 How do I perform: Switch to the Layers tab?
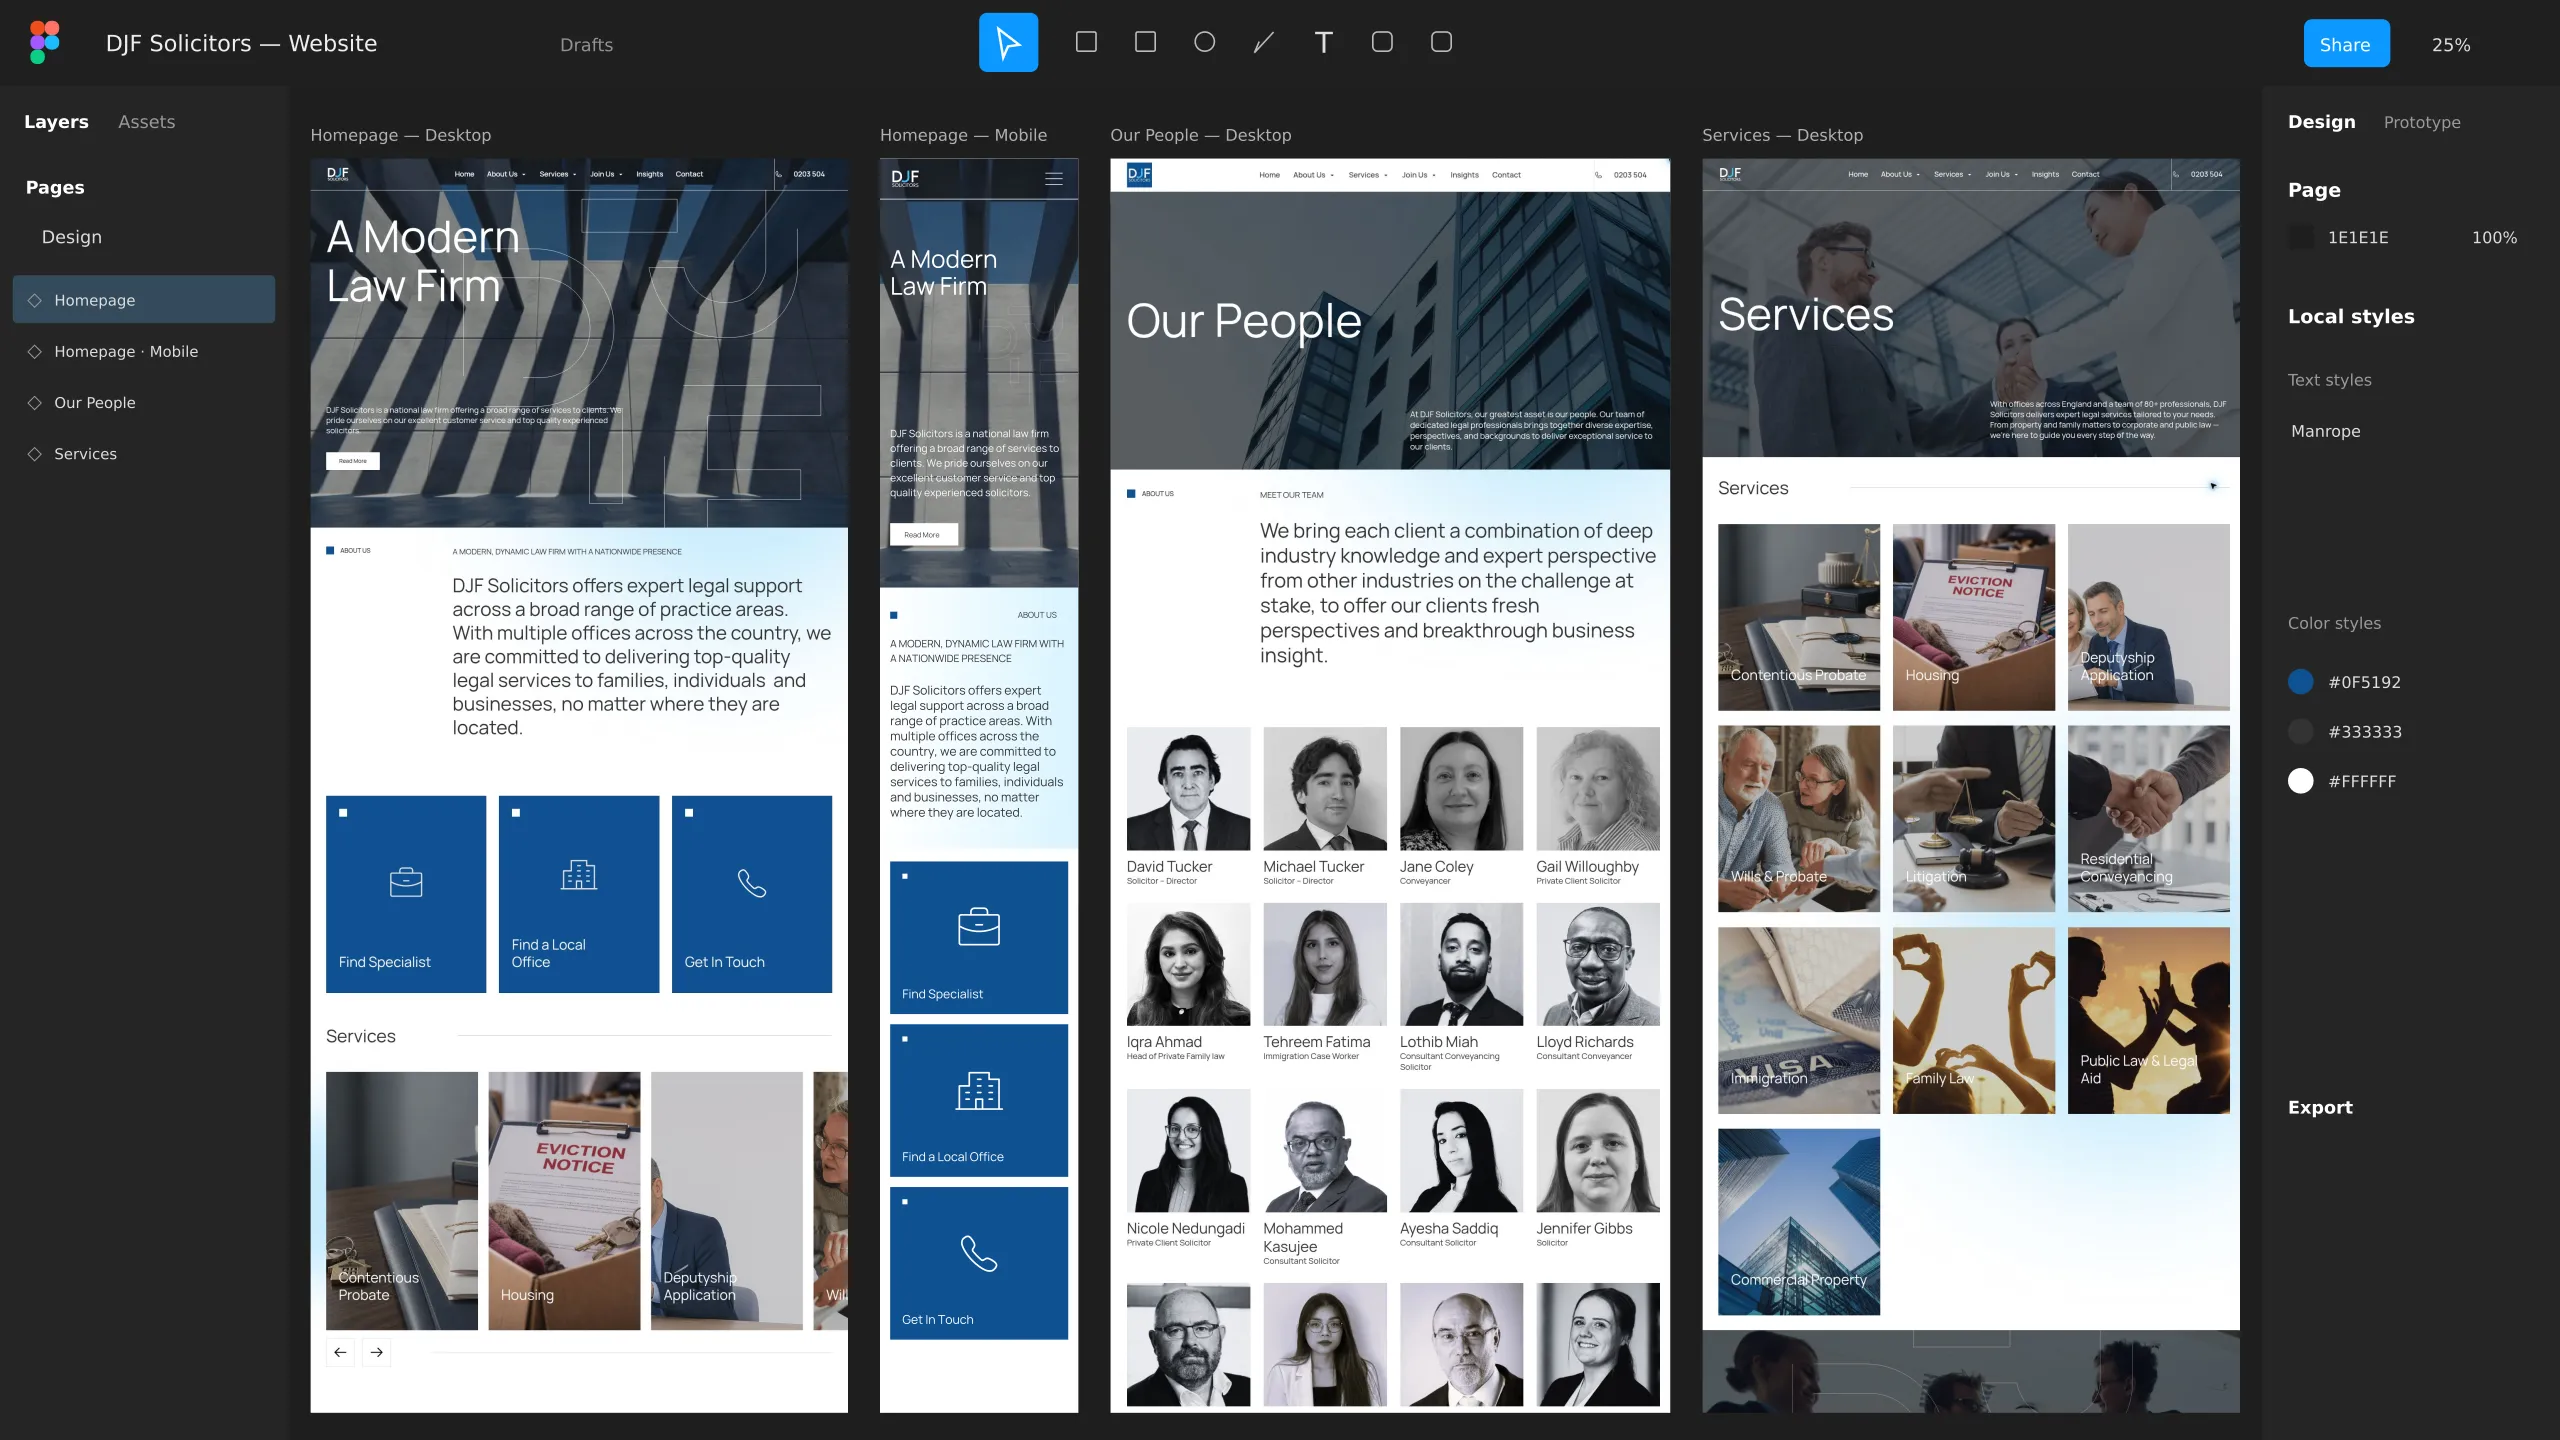[56, 122]
